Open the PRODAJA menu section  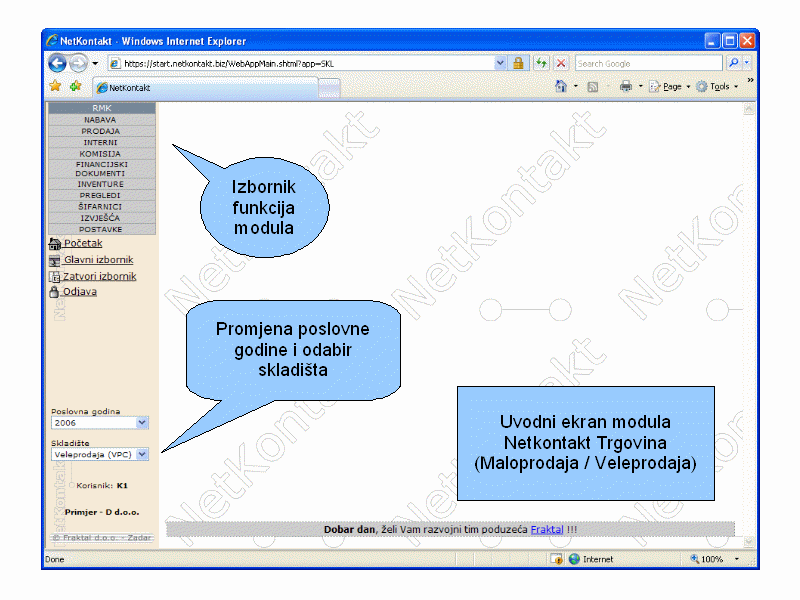tap(102, 131)
